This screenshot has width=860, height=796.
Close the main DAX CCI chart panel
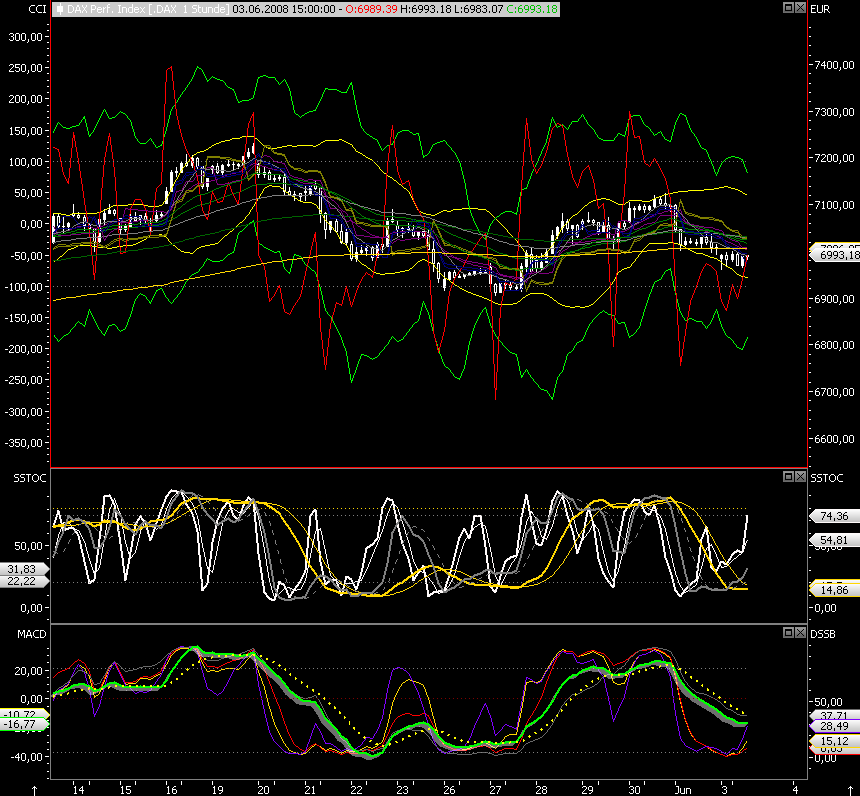coord(800,8)
